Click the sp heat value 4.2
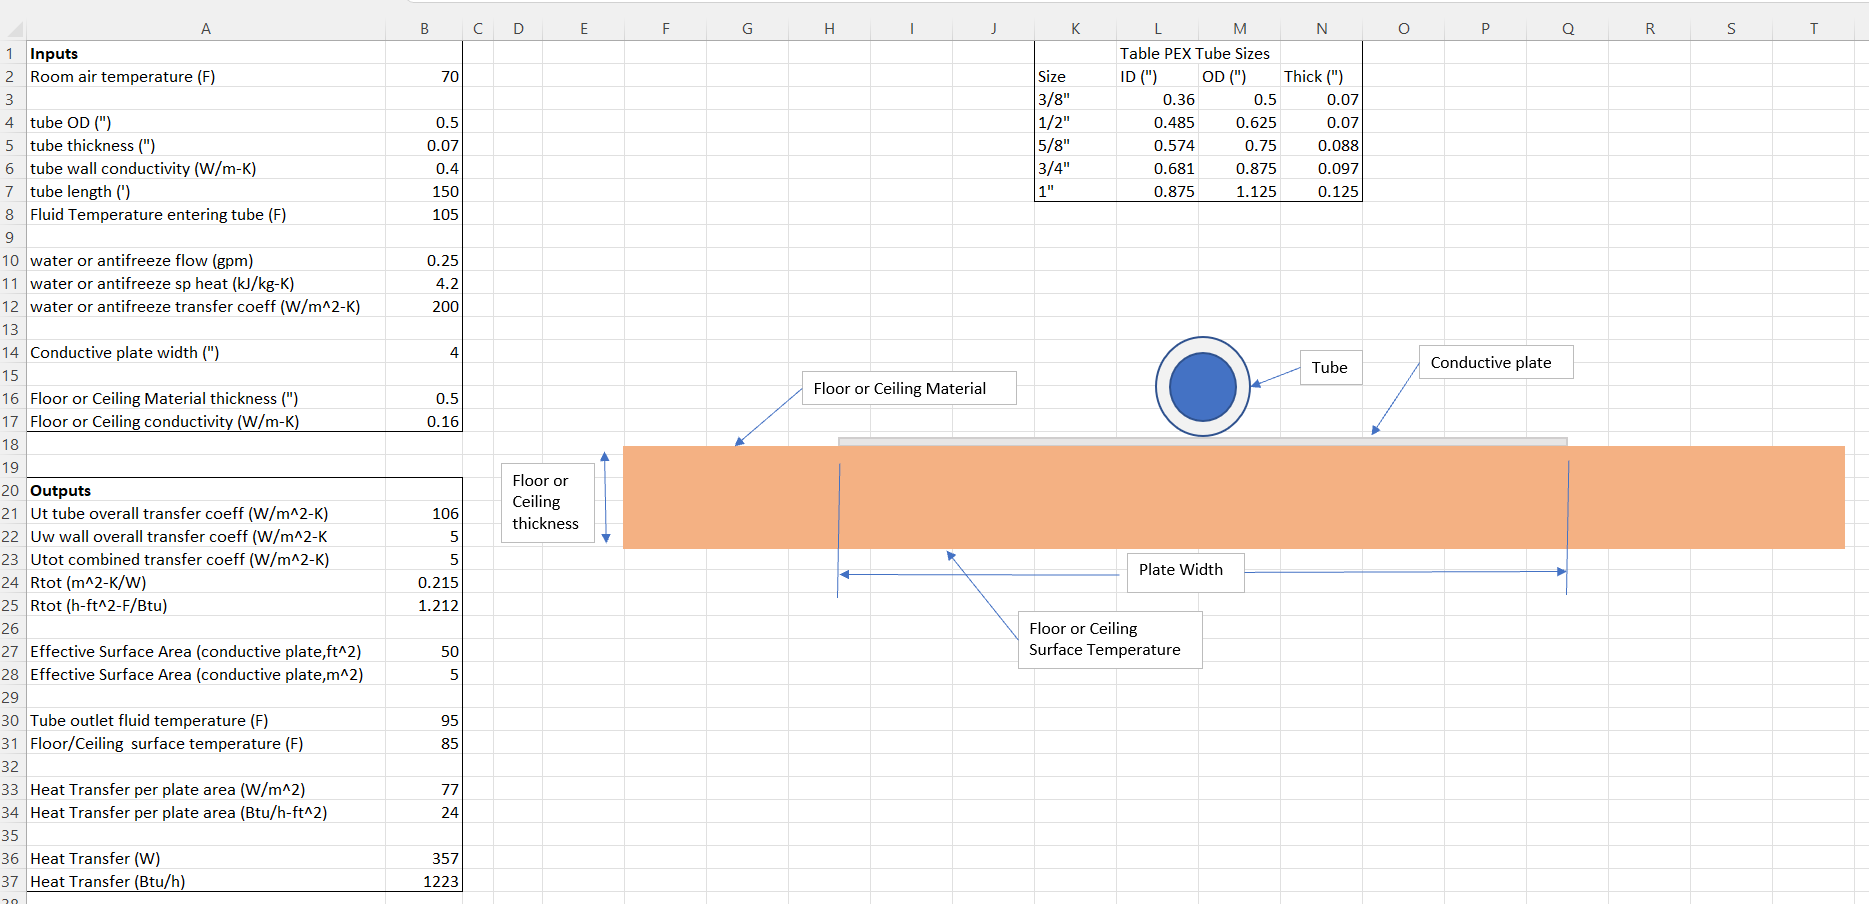This screenshot has width=1869, height=904. click(x=424, y=284)
